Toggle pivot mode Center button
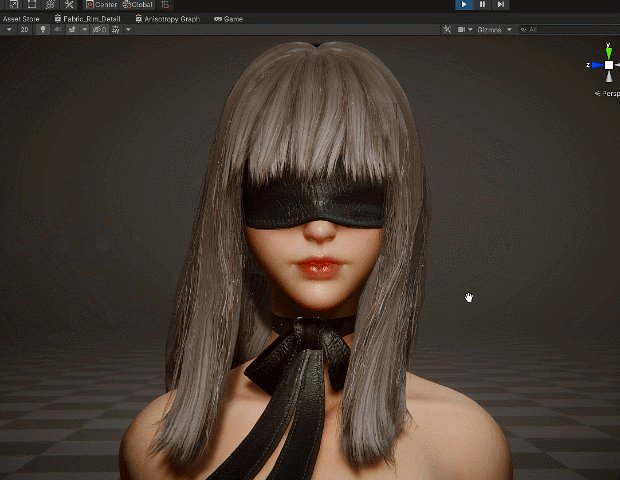This screenshot has width=620, height=480. pyautogui.click(x=102, y=5)
